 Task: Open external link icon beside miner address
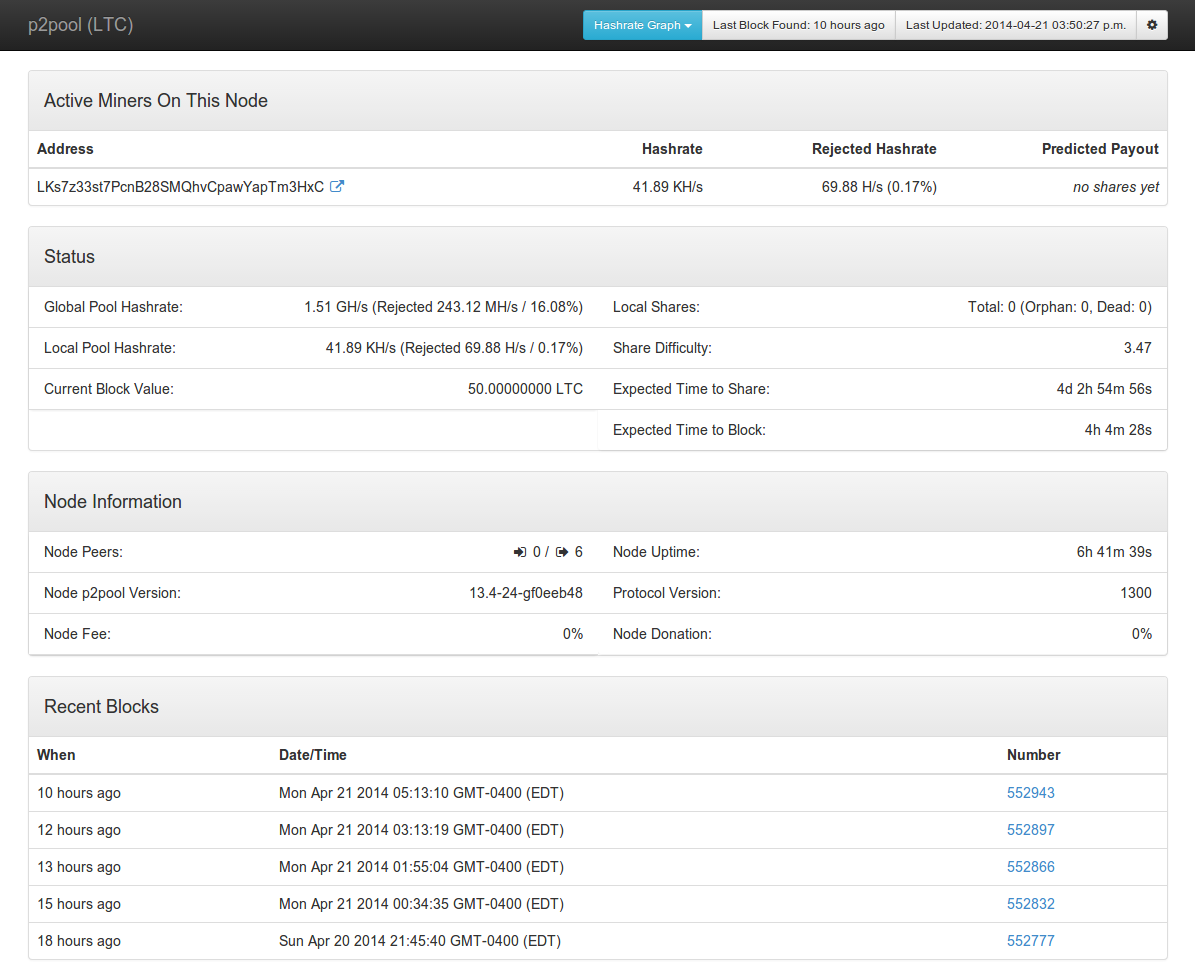pyautogui.click(x=337, y=187)
